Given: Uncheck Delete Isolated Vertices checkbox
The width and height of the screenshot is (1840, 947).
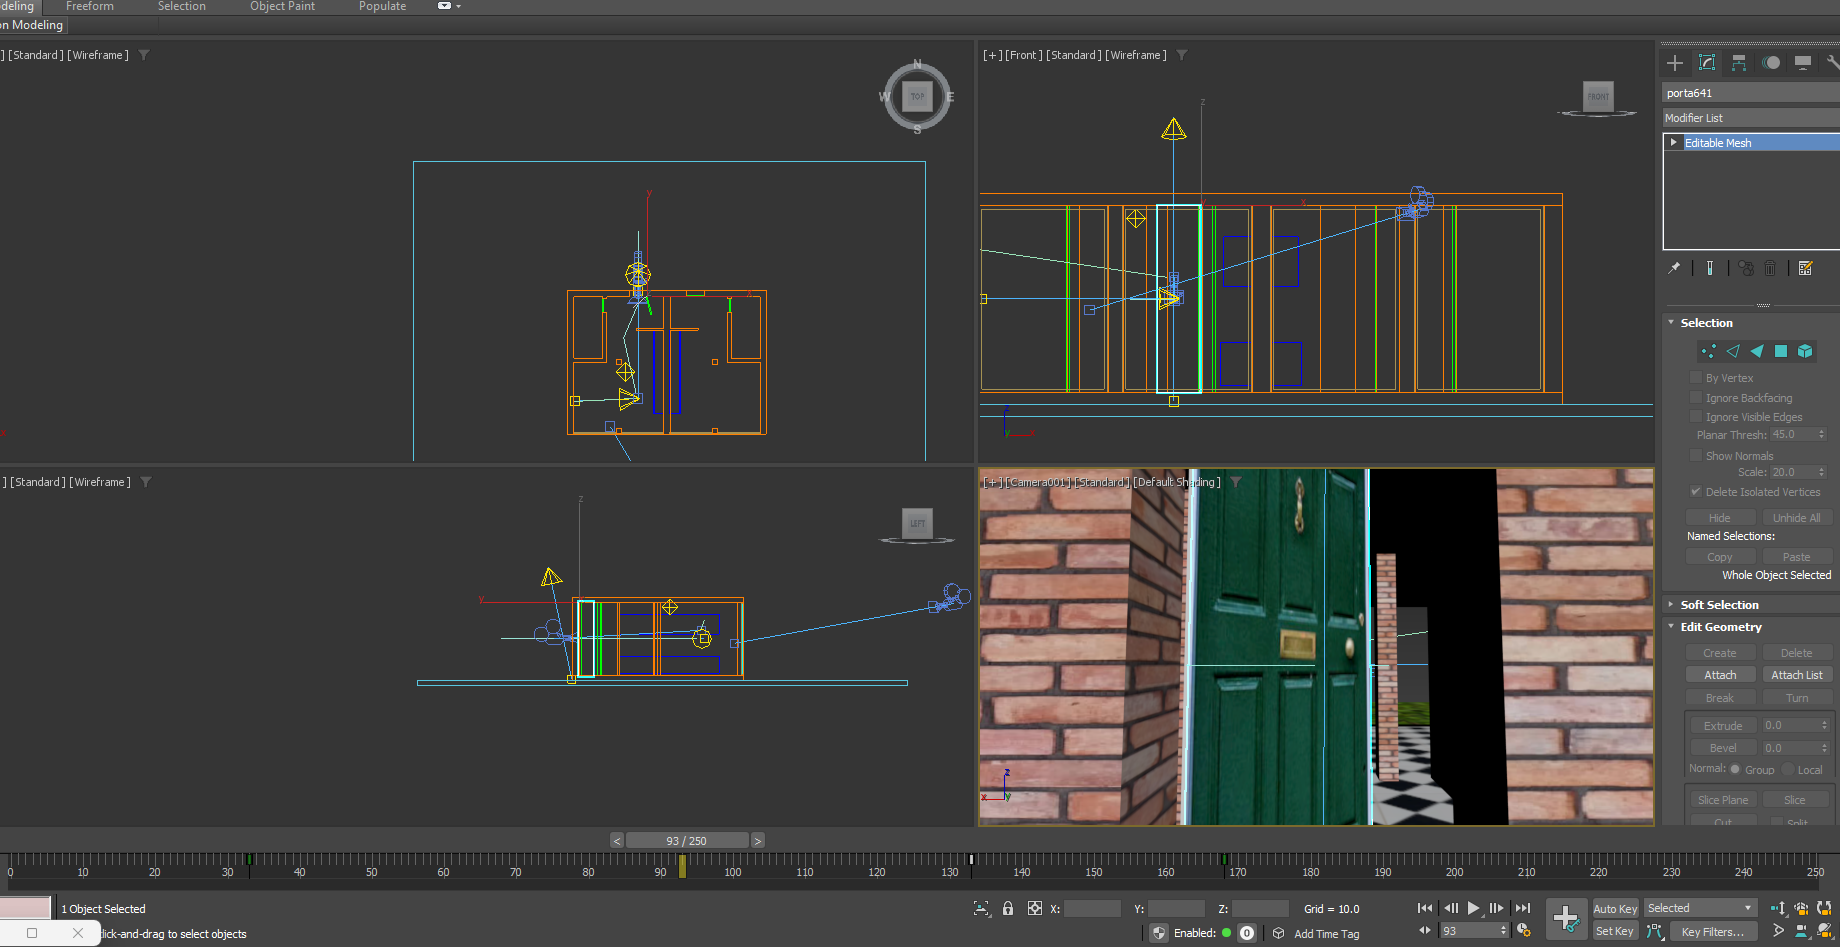Looking at the screenshot, I should [x=1696, y=491].
